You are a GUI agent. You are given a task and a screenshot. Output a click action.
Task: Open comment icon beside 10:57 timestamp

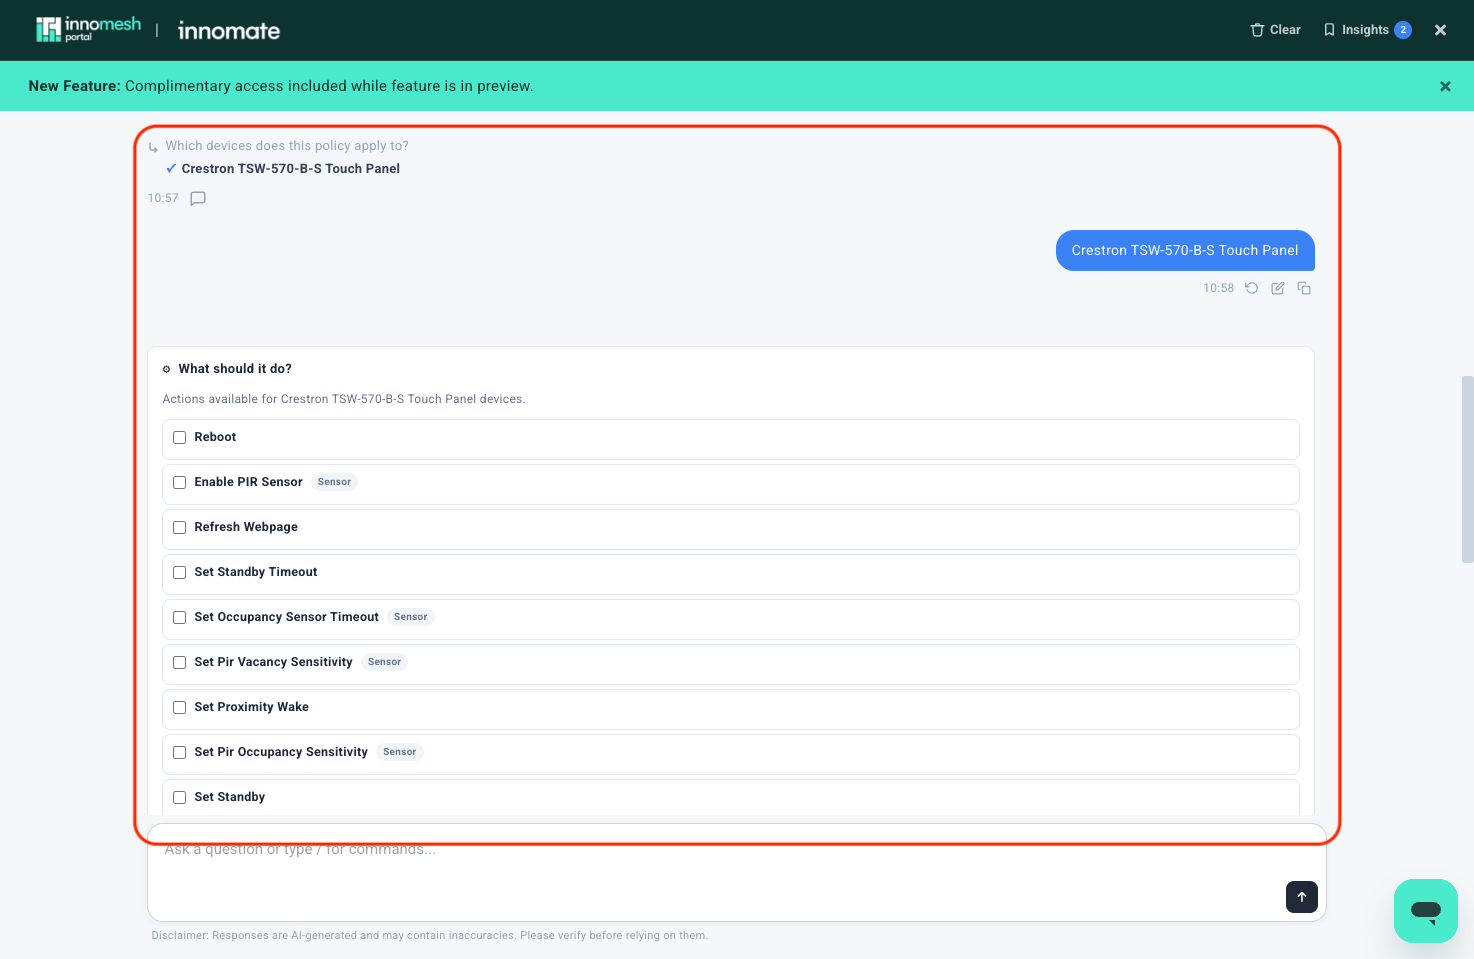coord(198,198)
